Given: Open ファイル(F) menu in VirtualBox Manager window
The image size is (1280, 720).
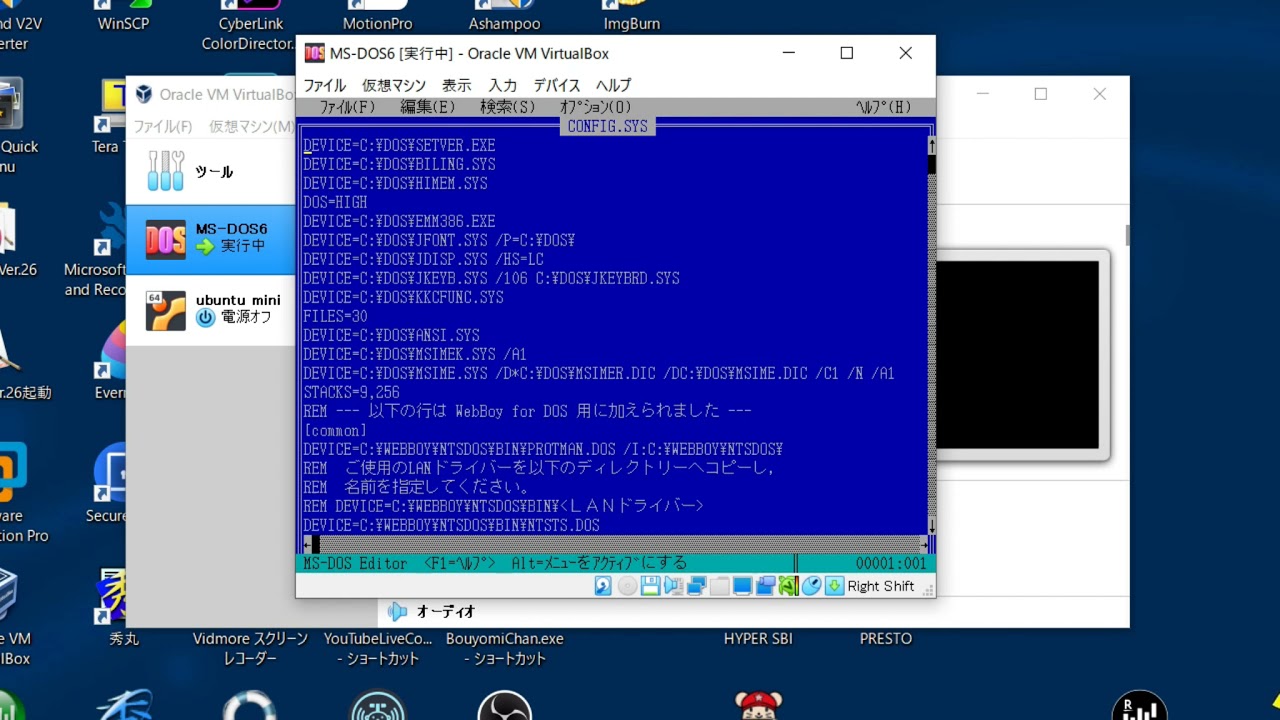Looking at the screenshot, I should tap(163, 127).
